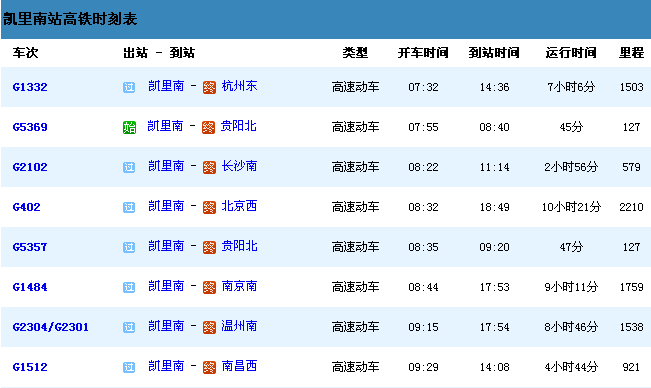Image resolution: width=651 pixels, height=388 pixels.
Task: Click the 过 icon in the G402 row
Action: tap(129, 207)
